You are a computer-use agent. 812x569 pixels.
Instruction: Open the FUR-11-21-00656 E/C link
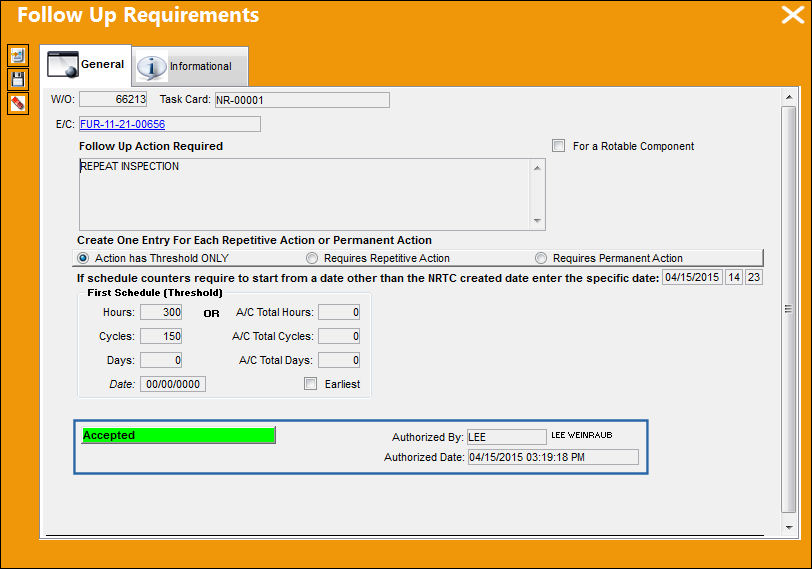[123, 124]
